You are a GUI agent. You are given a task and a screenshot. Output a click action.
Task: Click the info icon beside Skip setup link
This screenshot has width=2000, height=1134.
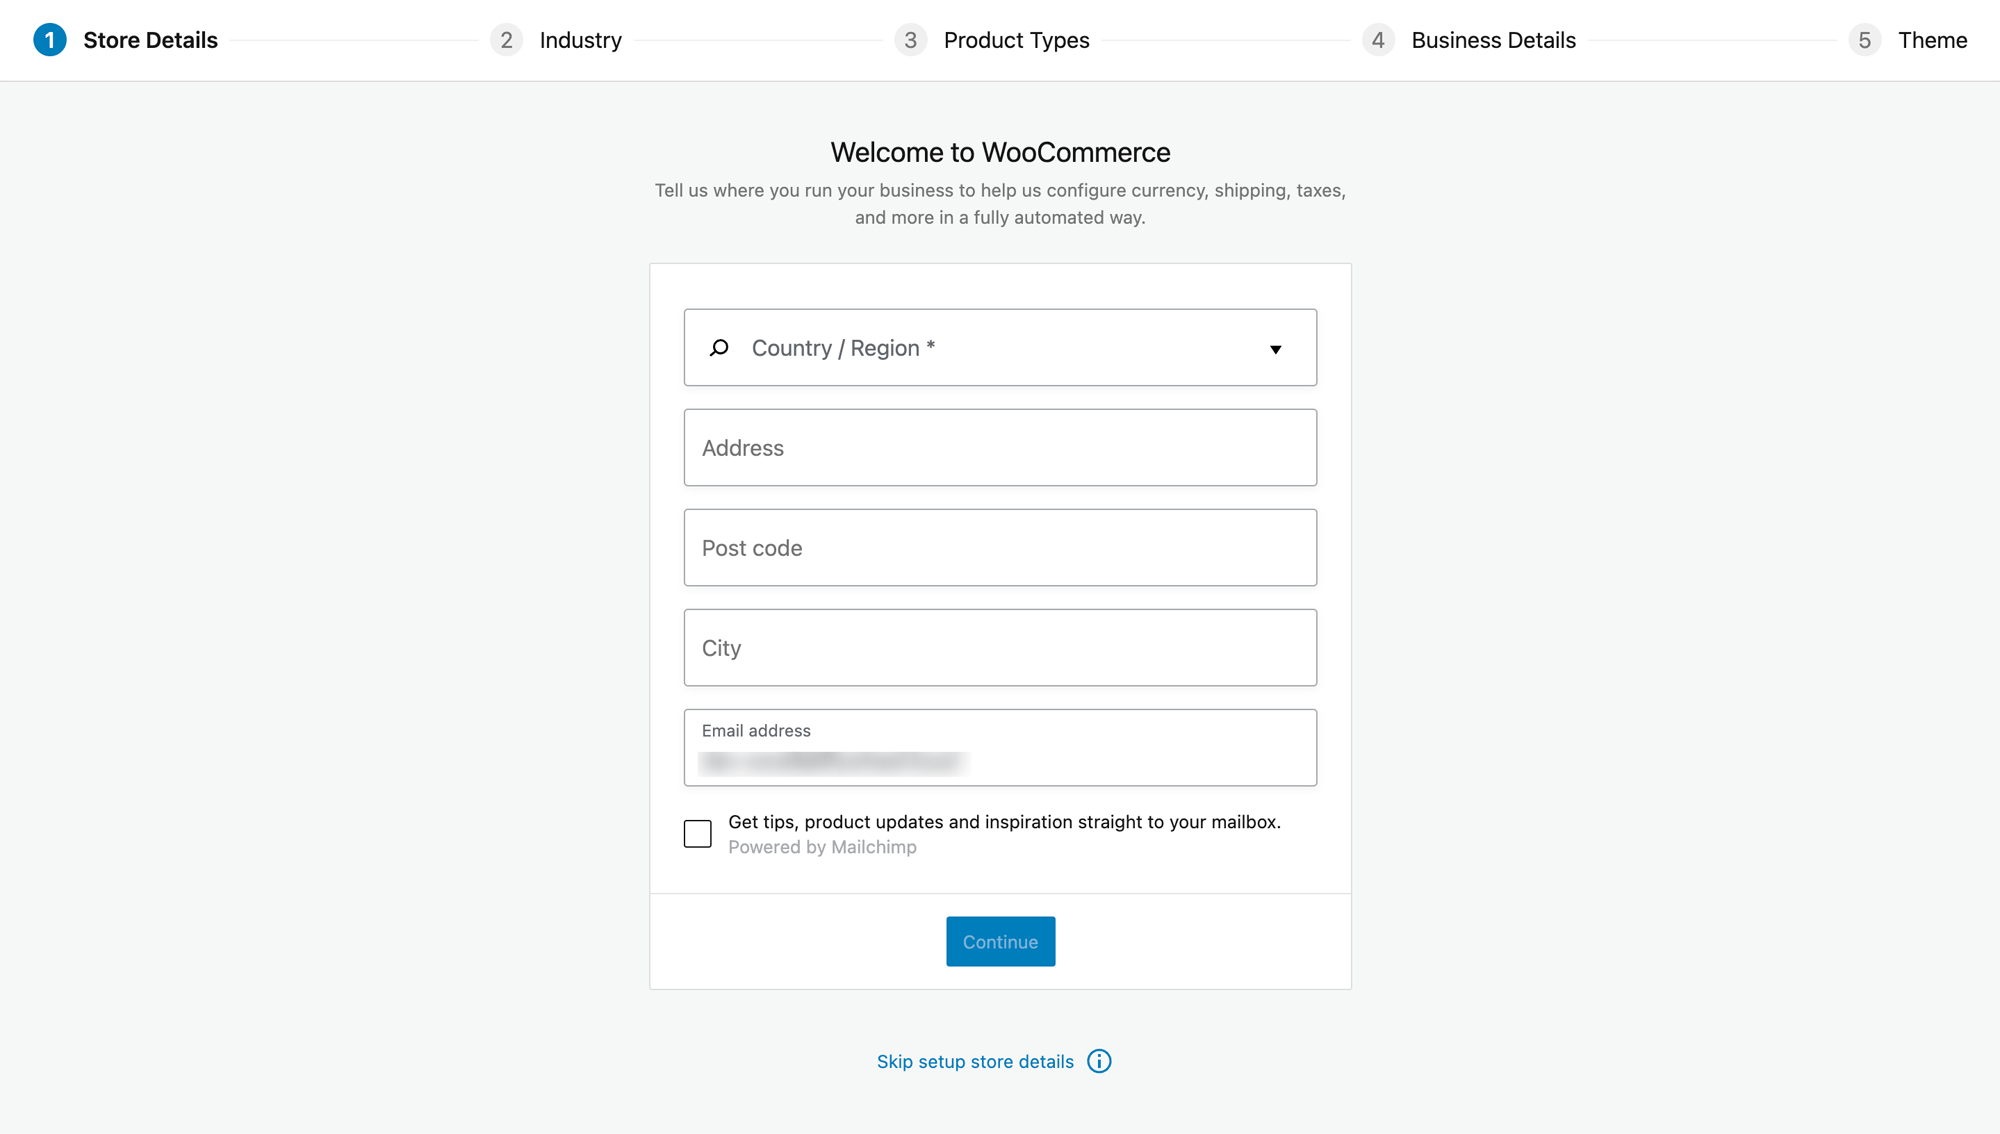click(x=1099, y=1061)
